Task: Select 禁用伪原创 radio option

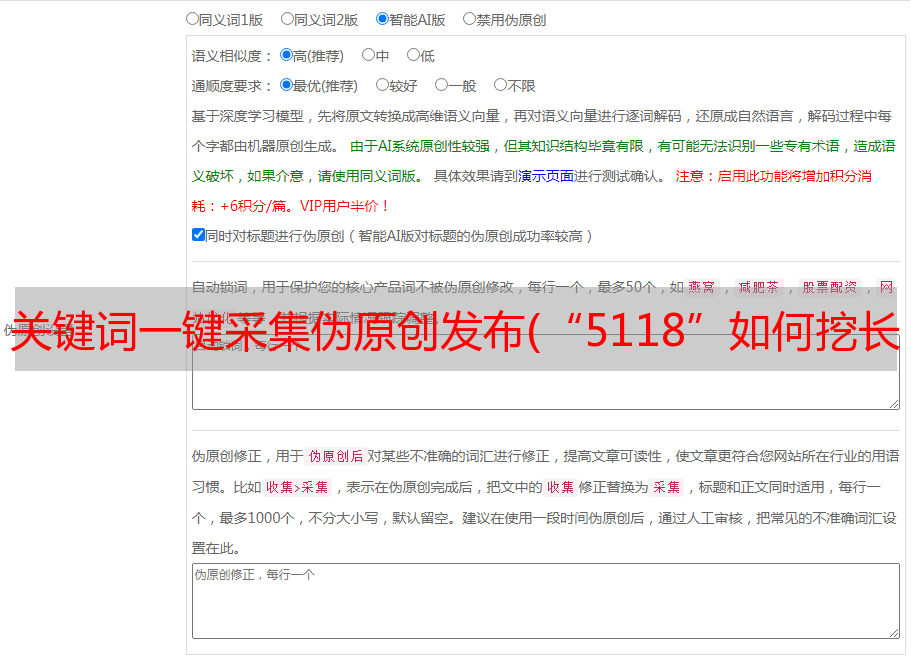Action: [x=469, y=19]
